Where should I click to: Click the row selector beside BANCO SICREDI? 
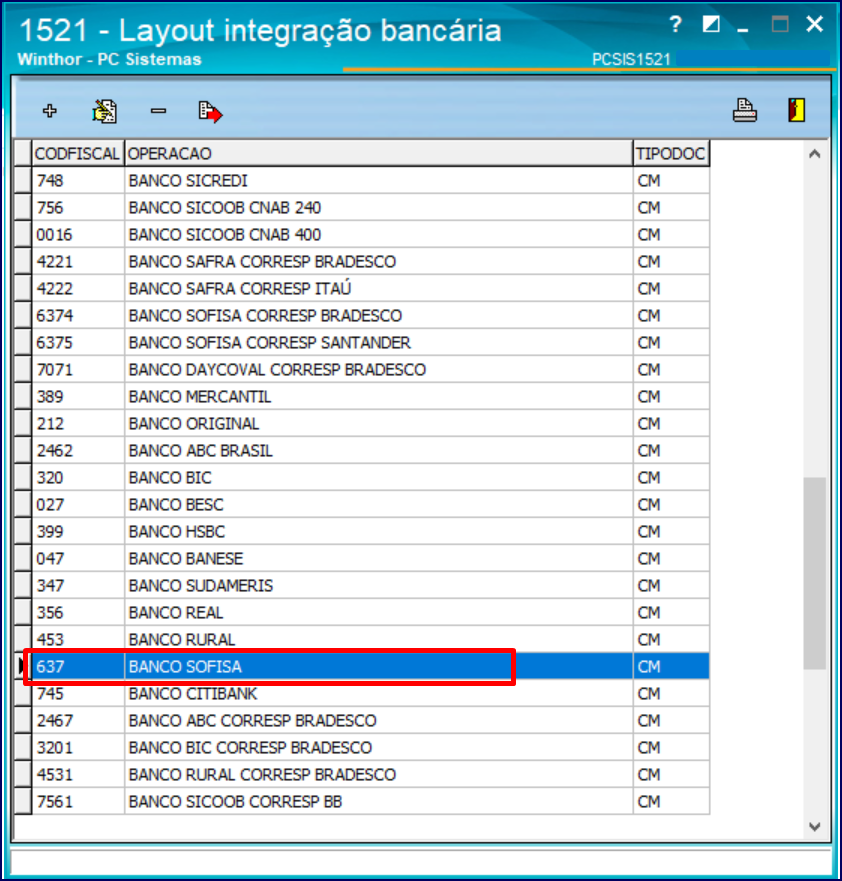(22, 180)
